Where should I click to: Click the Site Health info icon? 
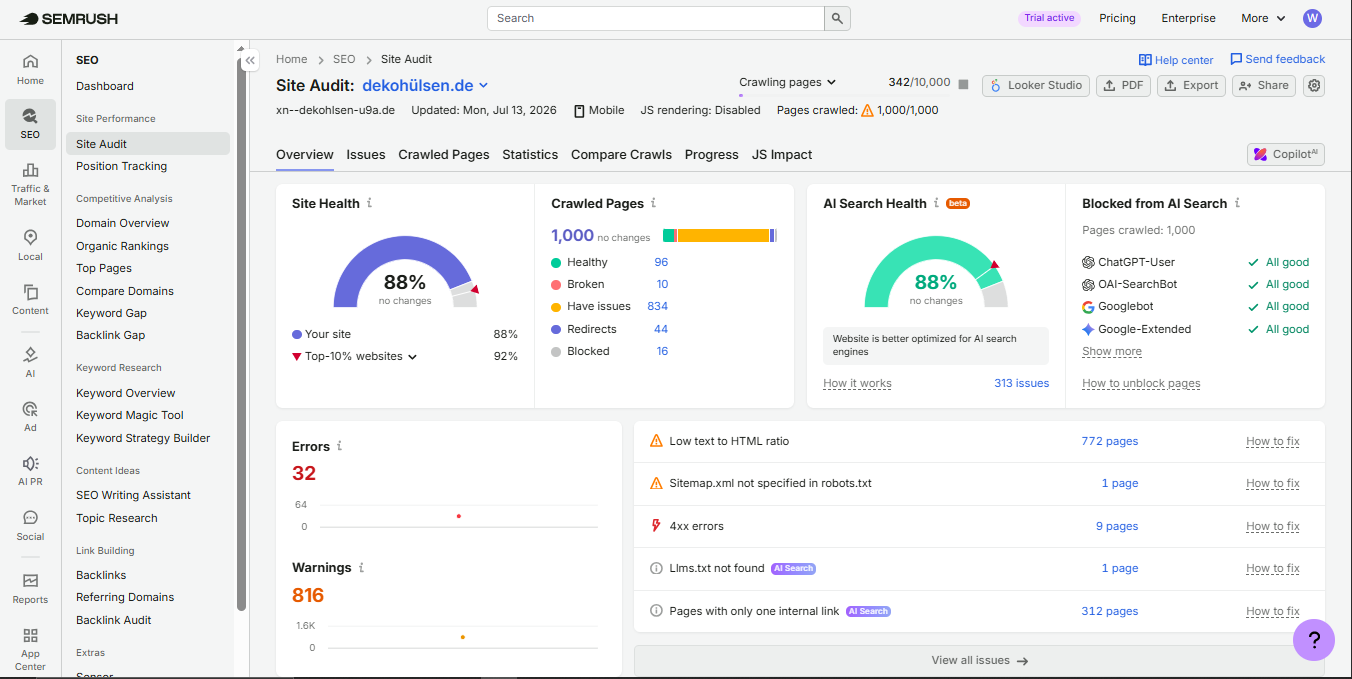coord(369,203)
